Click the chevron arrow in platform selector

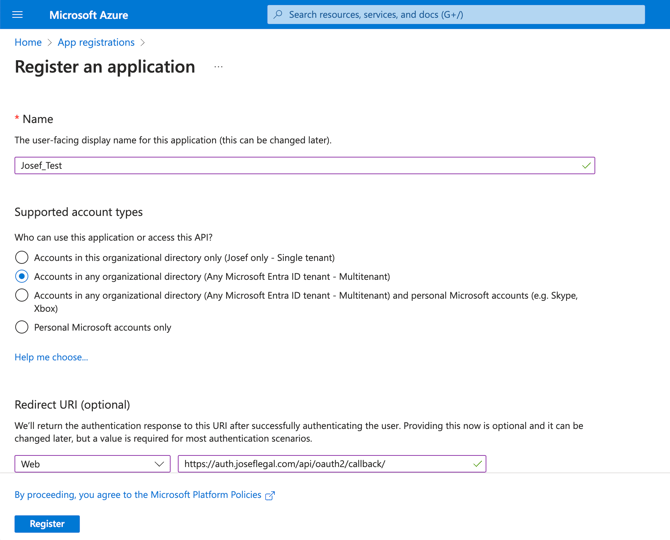click(x=159, y=464)
